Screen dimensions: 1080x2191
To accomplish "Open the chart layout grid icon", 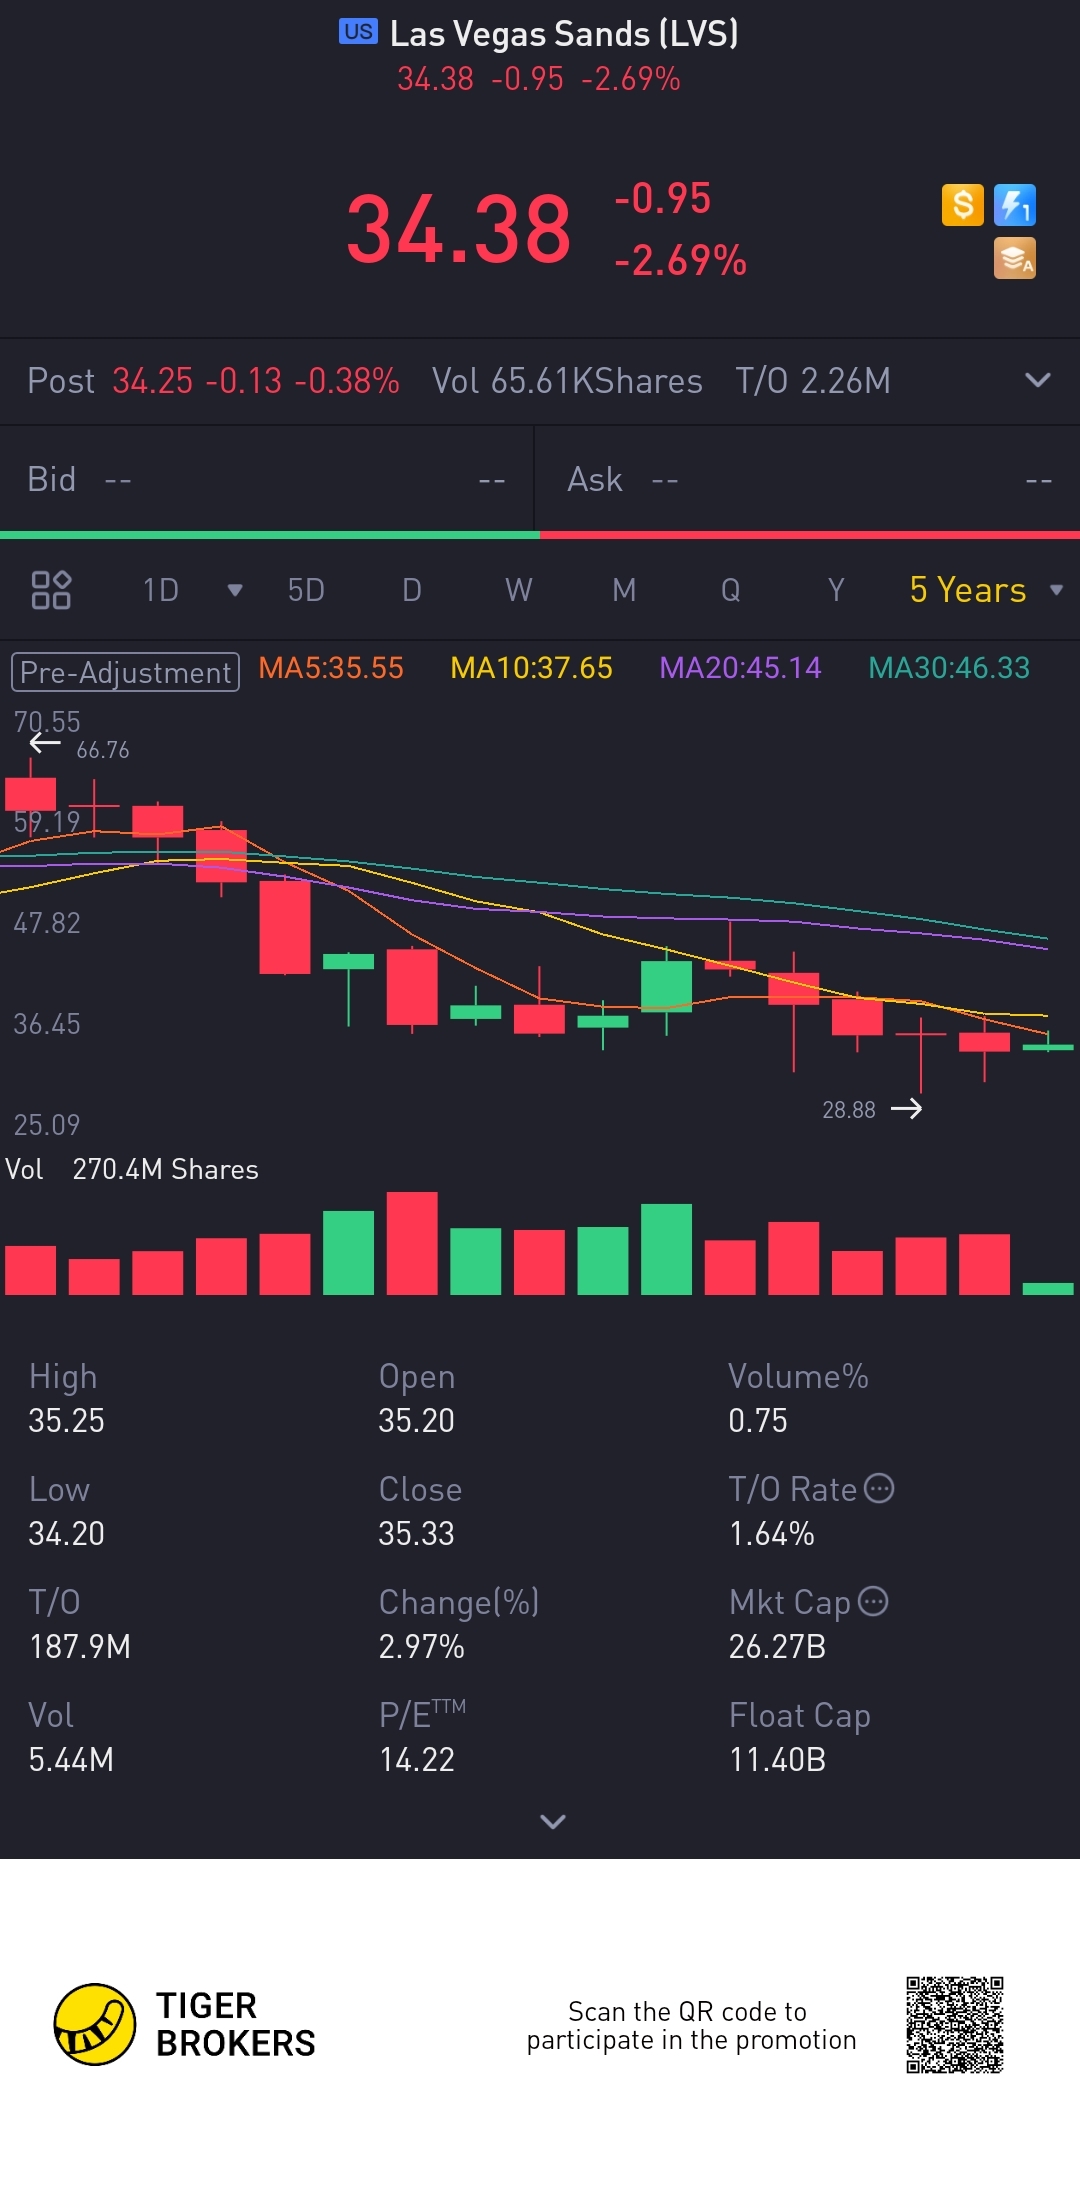I will point(51,590).
